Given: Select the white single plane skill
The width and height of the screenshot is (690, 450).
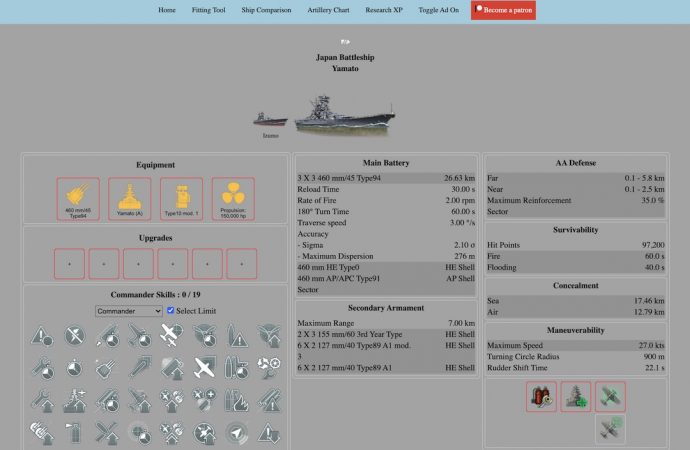Looking at the screenshot, I should click(204, 368).
